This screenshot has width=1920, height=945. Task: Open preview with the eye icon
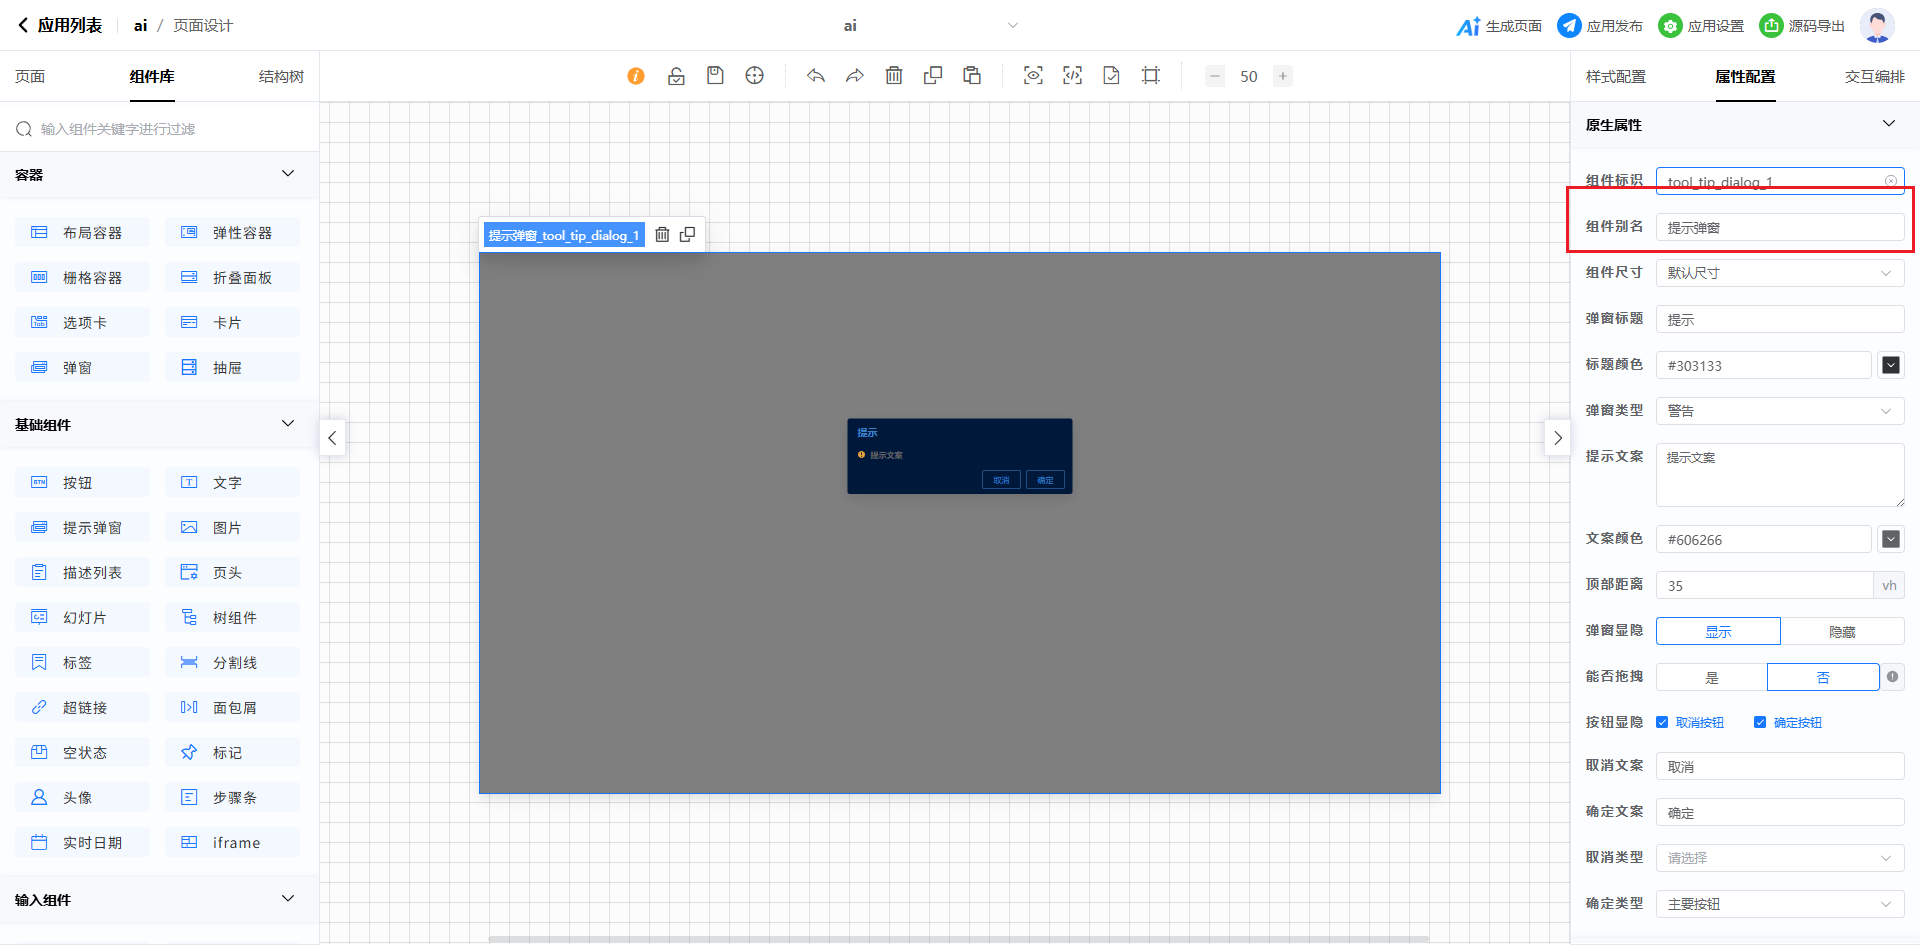pyautogui.click(x=1033, y=76)
